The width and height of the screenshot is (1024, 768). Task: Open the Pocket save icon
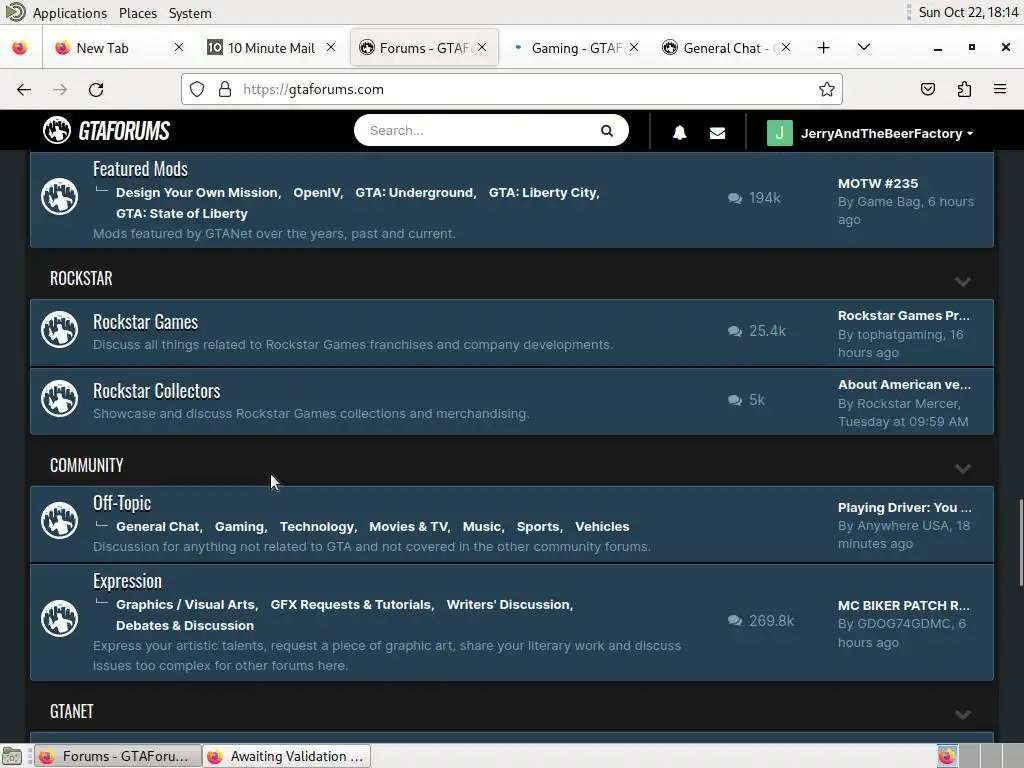928,89
